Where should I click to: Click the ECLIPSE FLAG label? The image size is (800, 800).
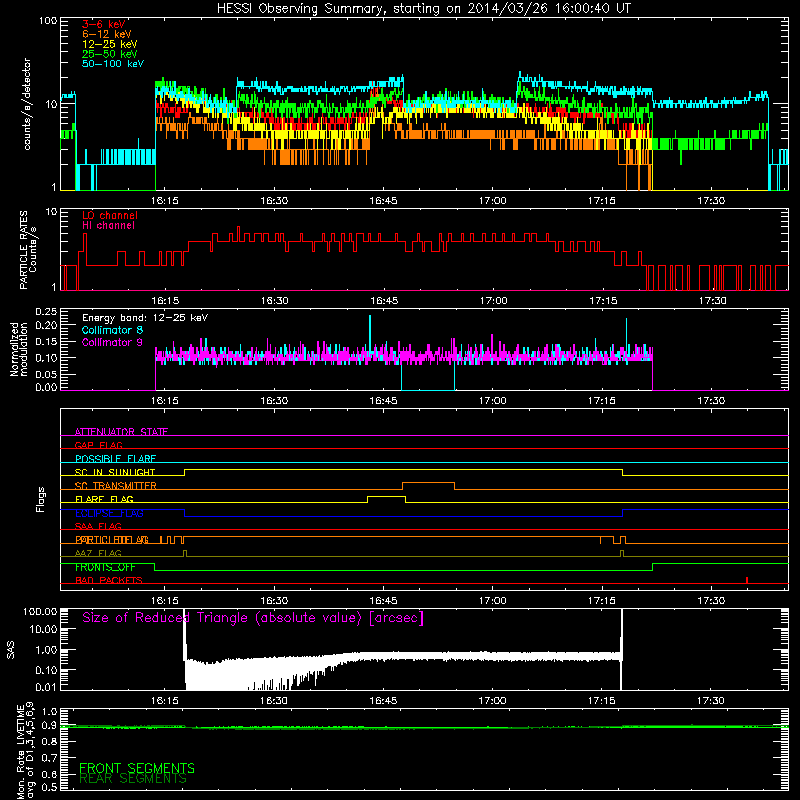click(109, 513)
